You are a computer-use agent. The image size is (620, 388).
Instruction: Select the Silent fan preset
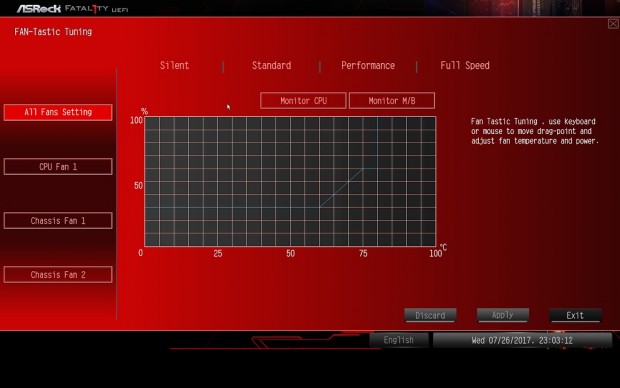pos(174,66)
